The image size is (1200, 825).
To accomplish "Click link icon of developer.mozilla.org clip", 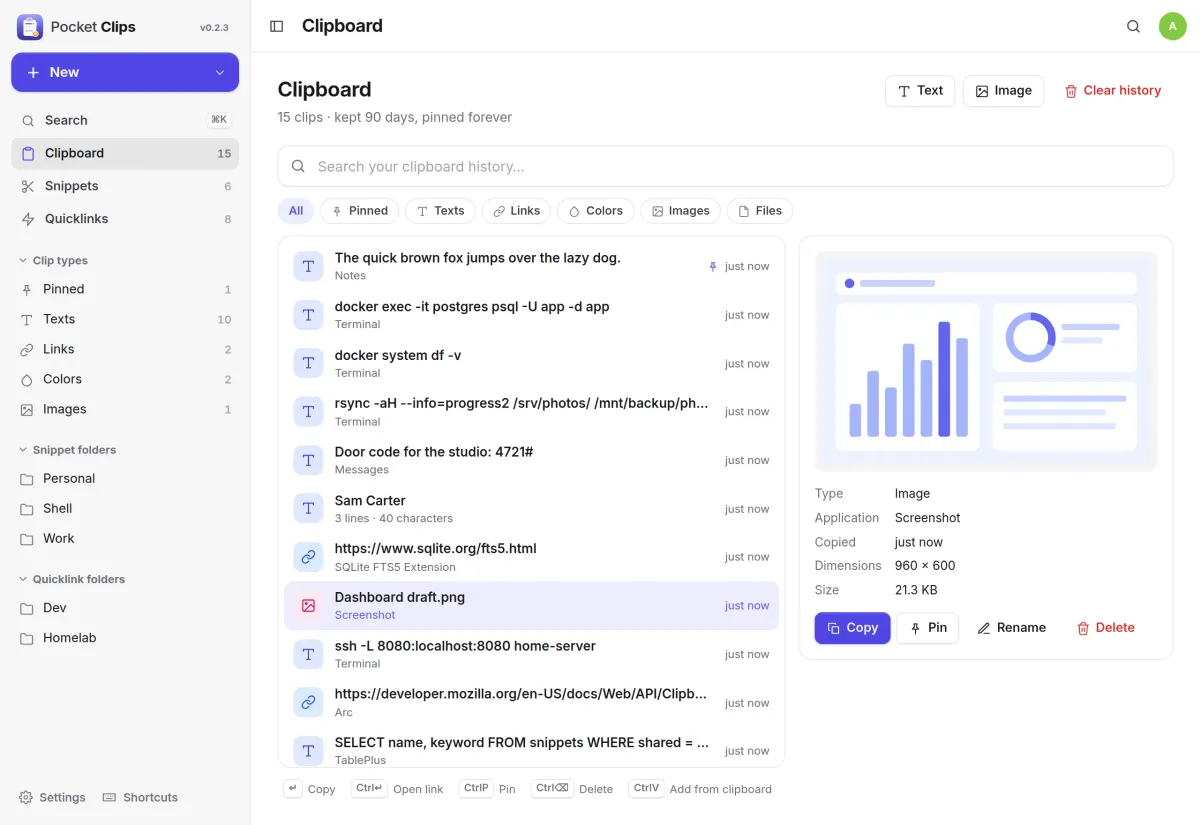I will [308, 703].
